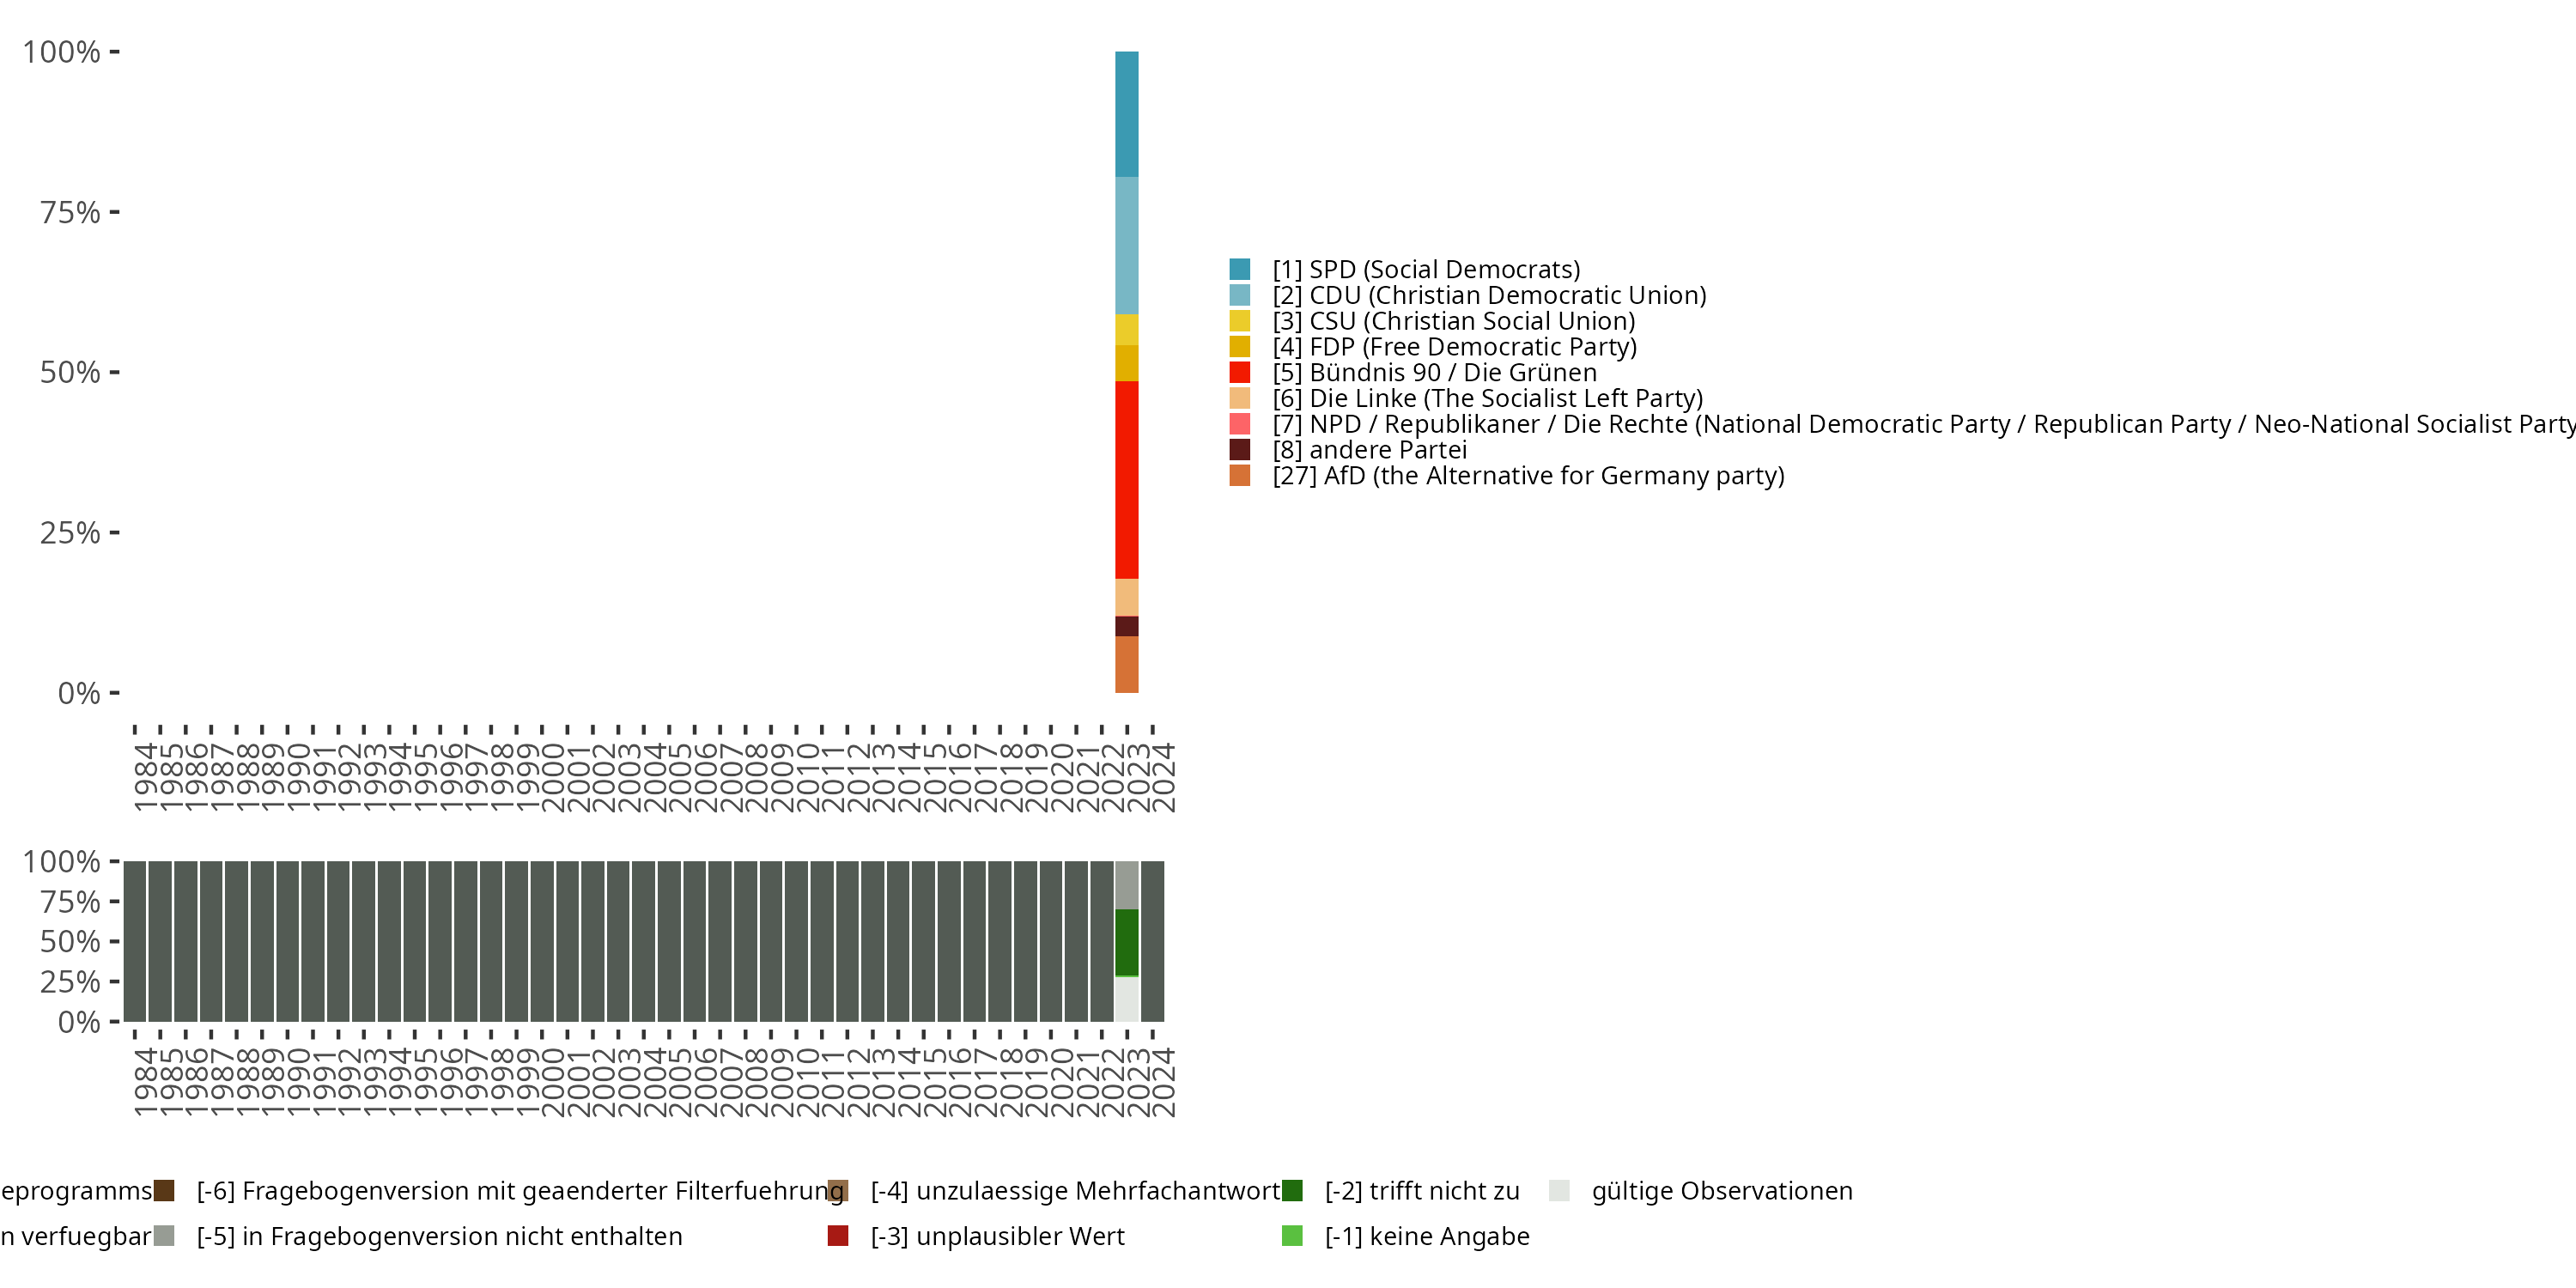Click the red Bündnis 90 legend swatch

[1239, 372]
